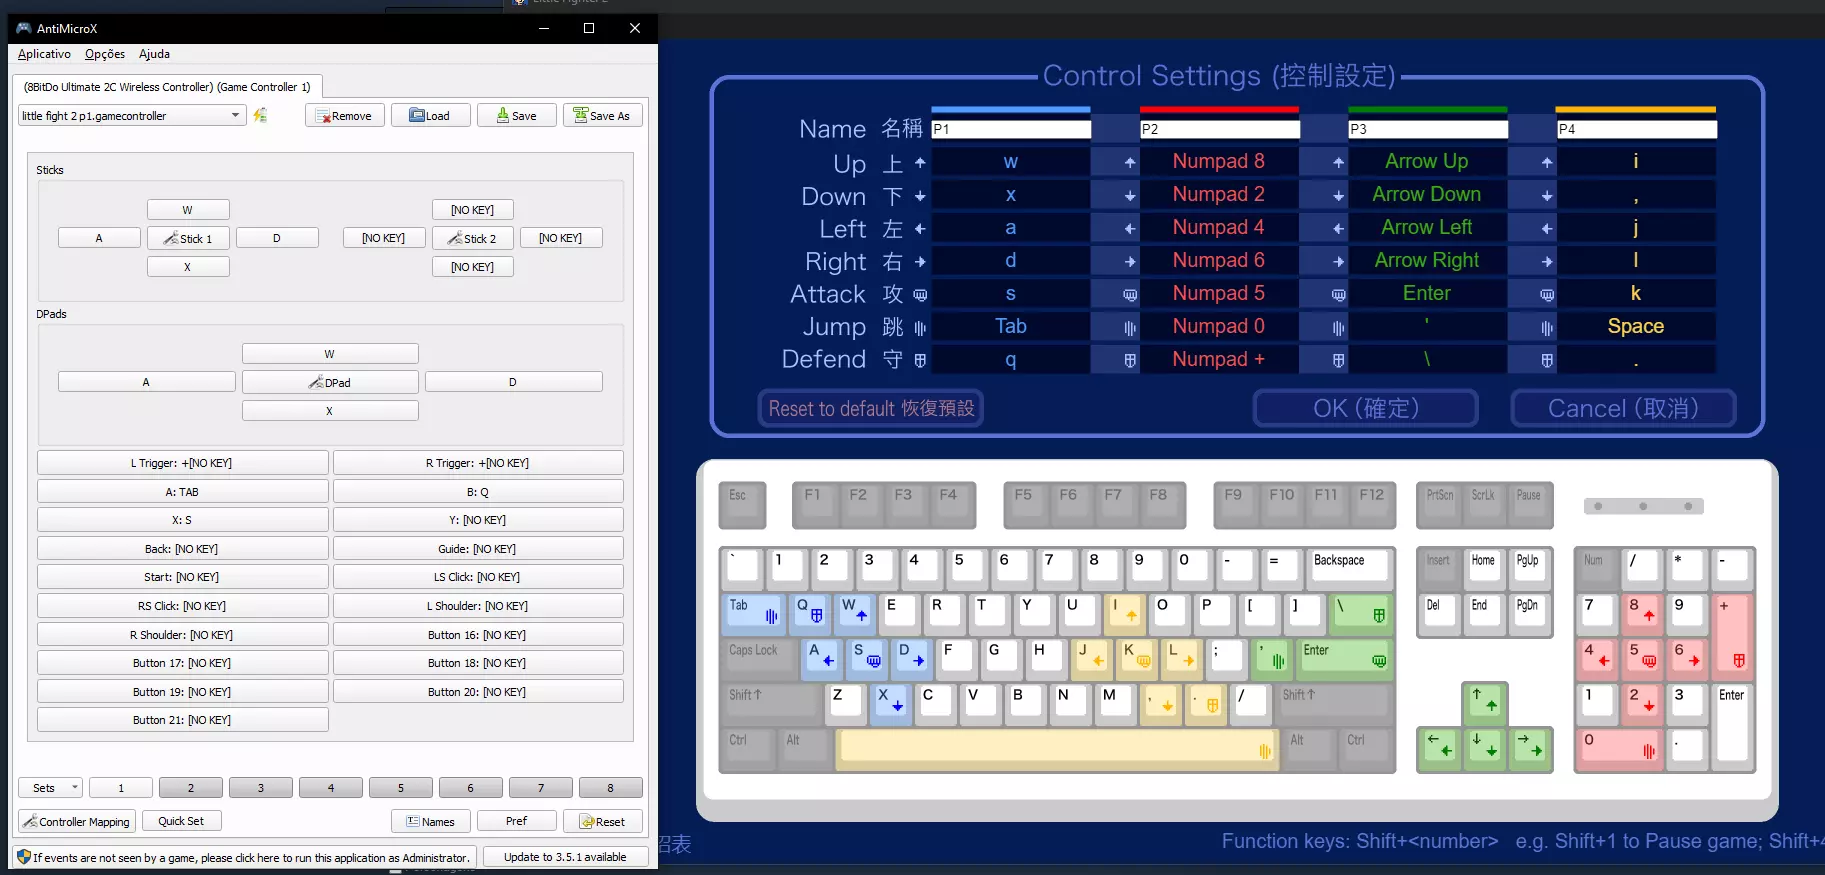1825x875 pixels.
Task: Click the S key on keyboard diagram
Action: pos(866,659)
